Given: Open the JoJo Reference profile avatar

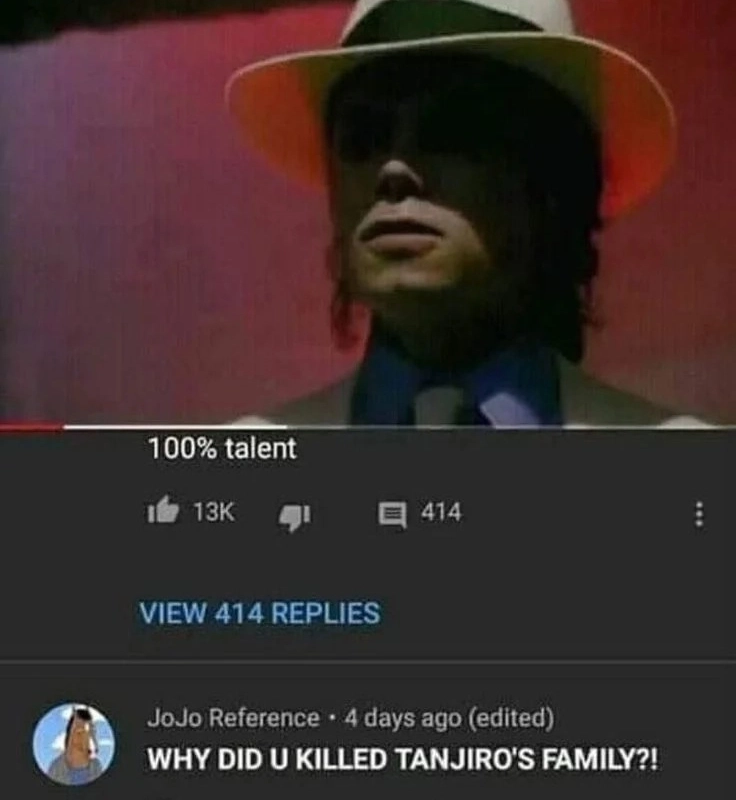Looking at the screenshot, I should click(x=74, y=743).
